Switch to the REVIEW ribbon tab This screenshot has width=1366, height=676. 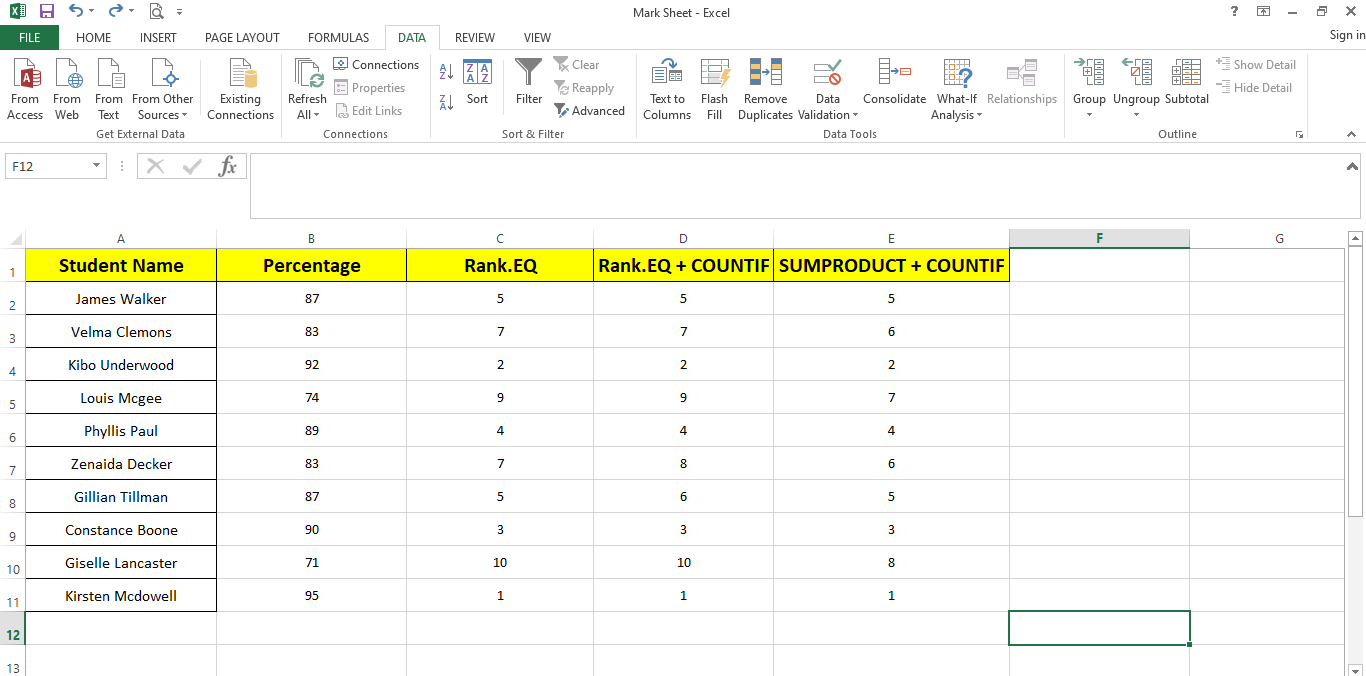pyautogui.click(x=474, y=37)
